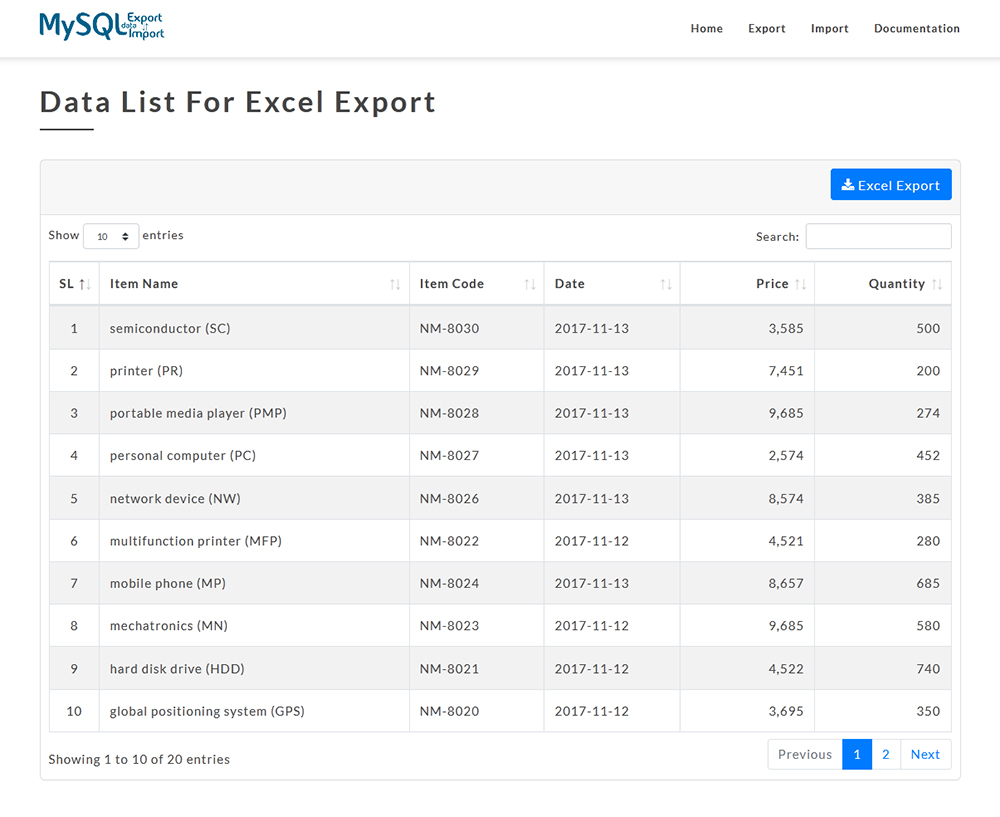Viewport: 1000px width, 817px height.
Task: Go to page 2 of results
Action: (886, 754)
